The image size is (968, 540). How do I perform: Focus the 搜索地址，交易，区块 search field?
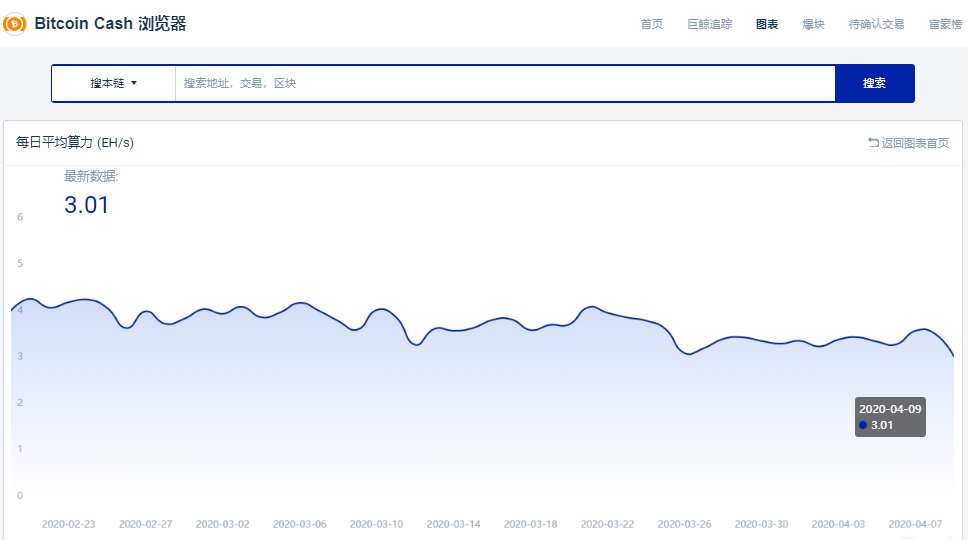(x=505, y=83)
